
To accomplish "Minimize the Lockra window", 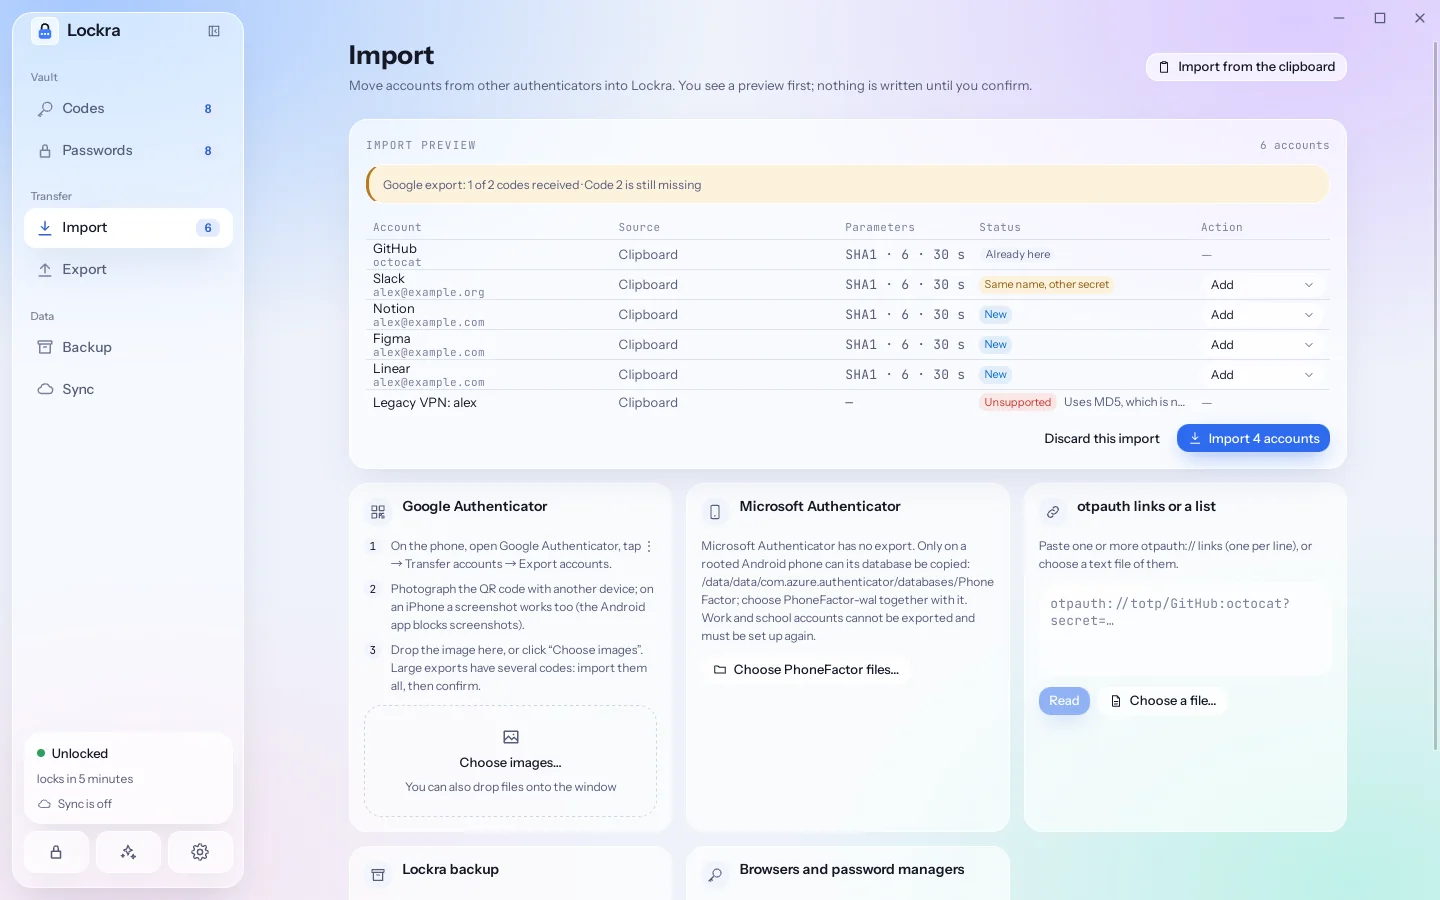I will (1340, 18).
